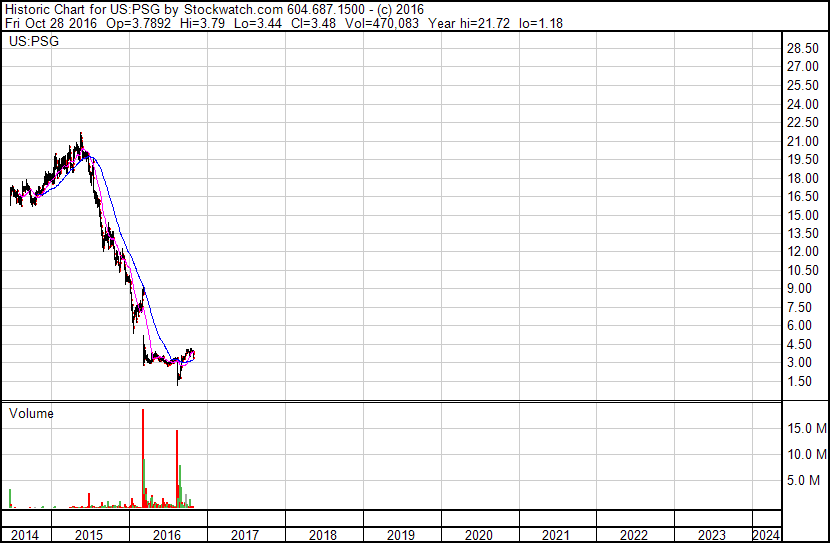Click the 1.50 price axis value
This screenshot has height=543, width=830.
(x=799, y=381)
